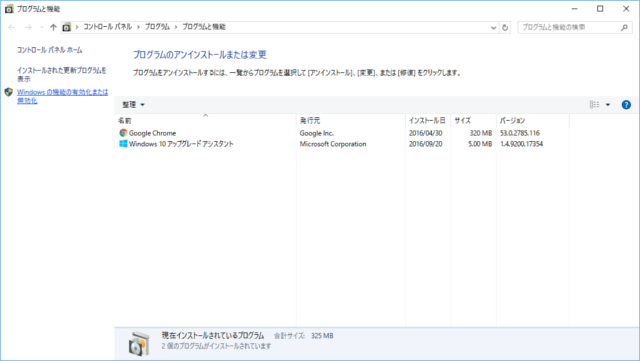The image size is (640, 361).
Task: Sort by 名前 column header
Action: coord(206,120)
